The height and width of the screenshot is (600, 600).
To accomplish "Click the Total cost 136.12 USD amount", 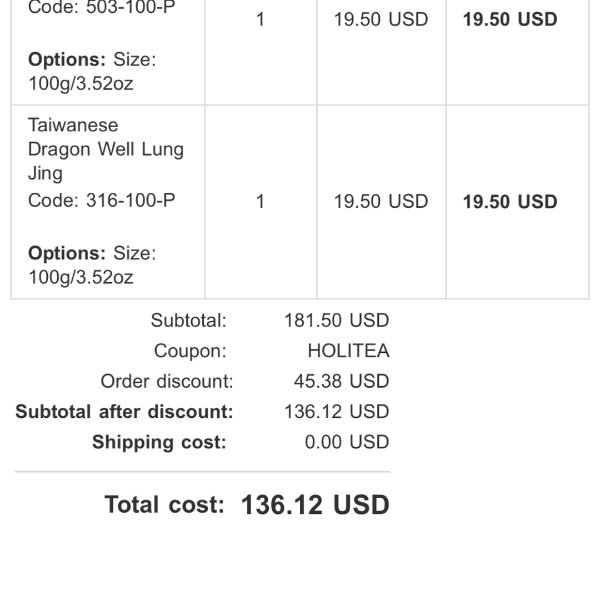I will tap(315, 505).
